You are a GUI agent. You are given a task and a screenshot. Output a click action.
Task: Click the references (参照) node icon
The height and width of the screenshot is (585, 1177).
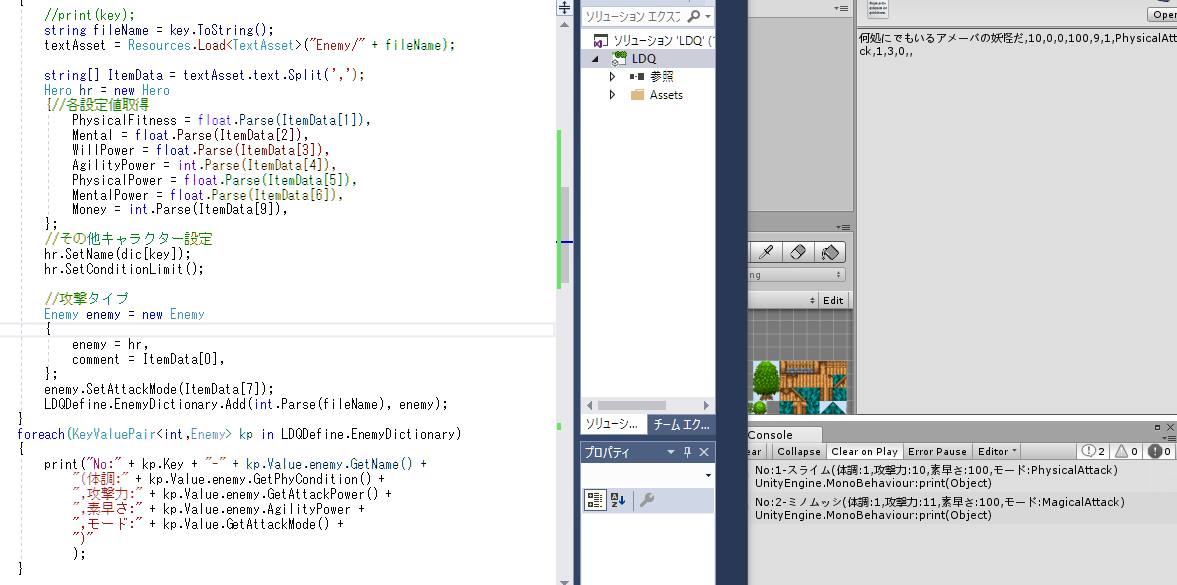coord(638,77)
